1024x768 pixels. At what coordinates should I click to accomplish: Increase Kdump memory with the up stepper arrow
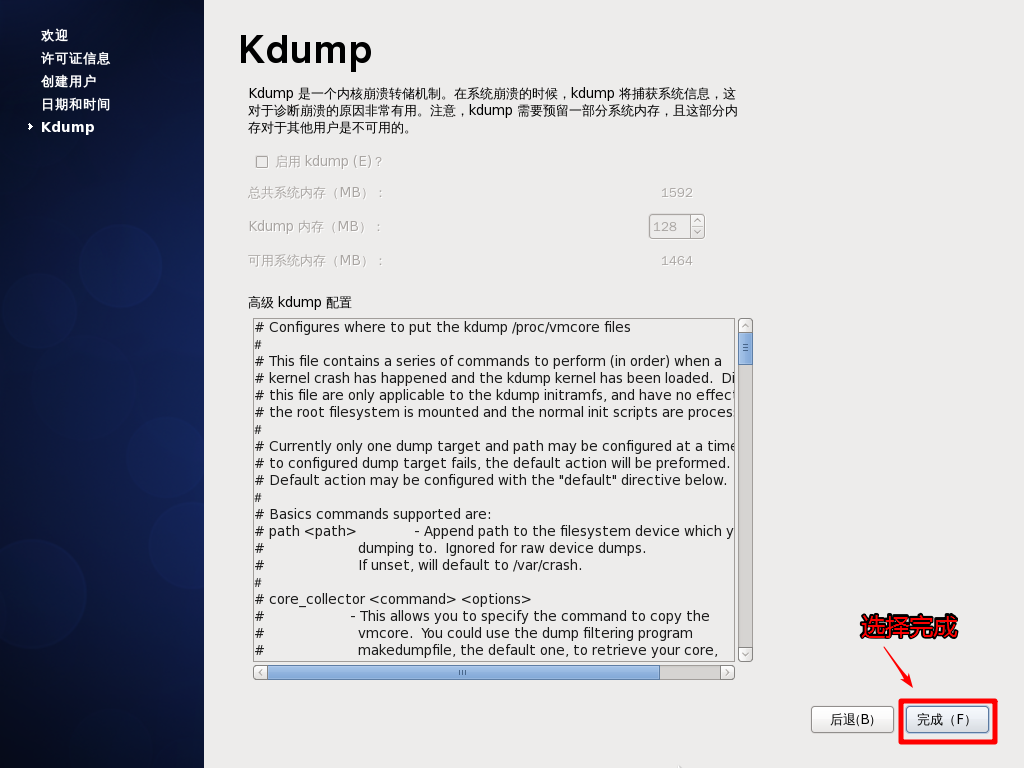697,221
